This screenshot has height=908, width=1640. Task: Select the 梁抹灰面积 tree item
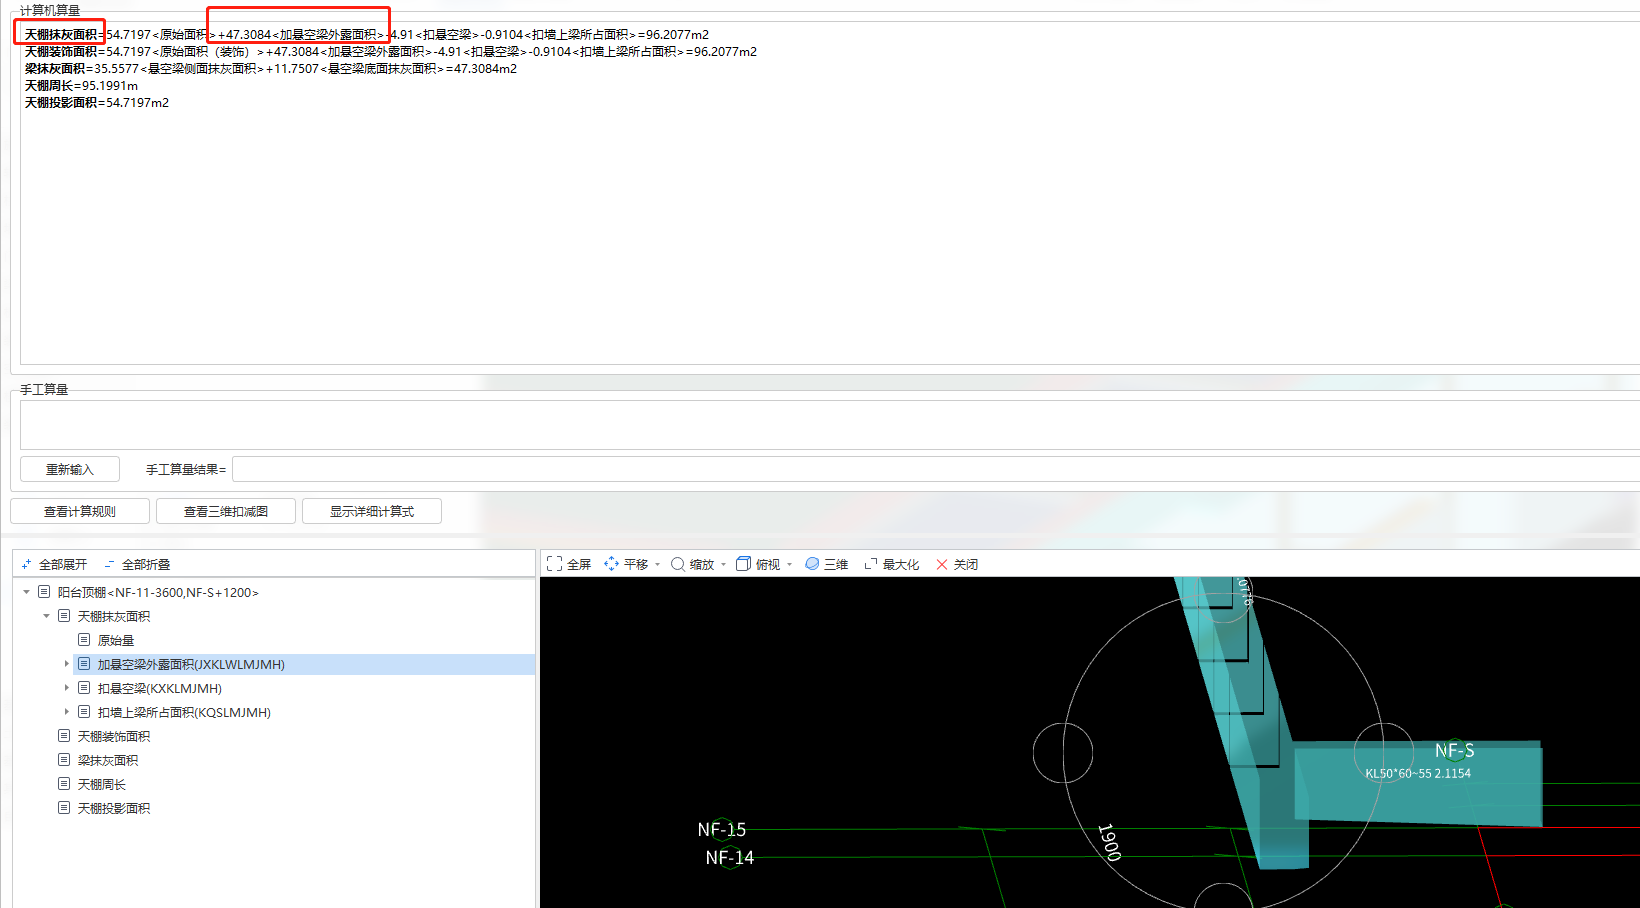[x=108, y=760]
